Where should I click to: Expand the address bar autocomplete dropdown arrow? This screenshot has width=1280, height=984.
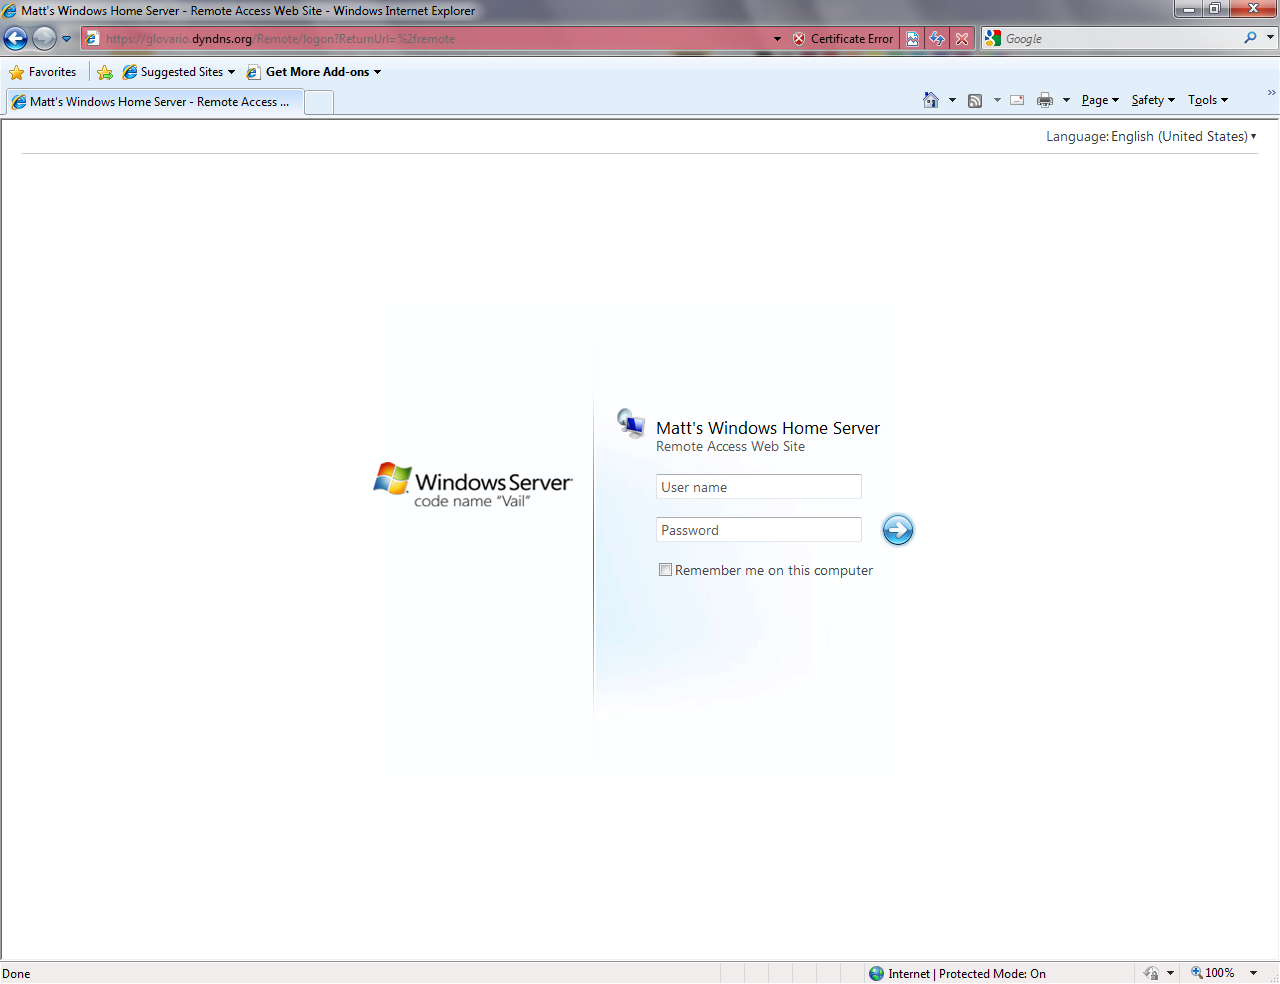(x=777, y=39)
